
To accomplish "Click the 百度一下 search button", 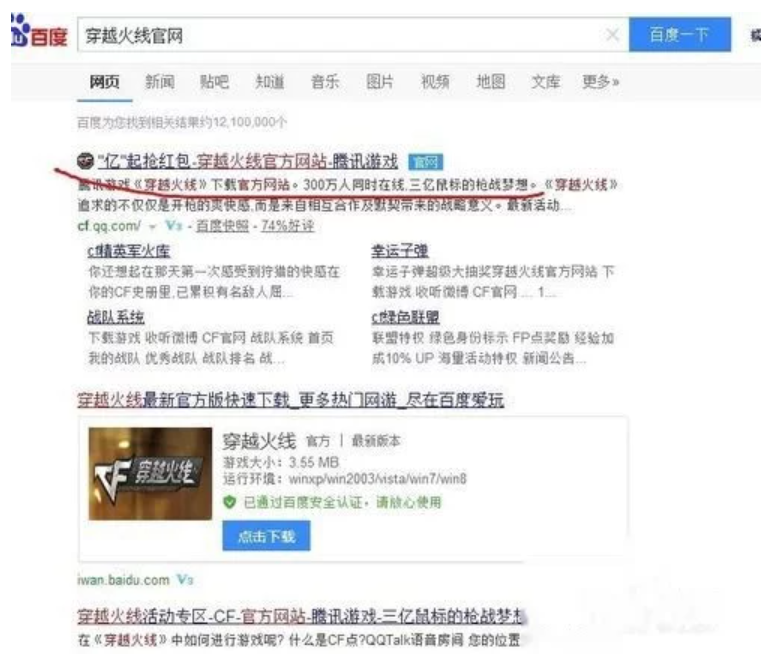I will 679,34.
